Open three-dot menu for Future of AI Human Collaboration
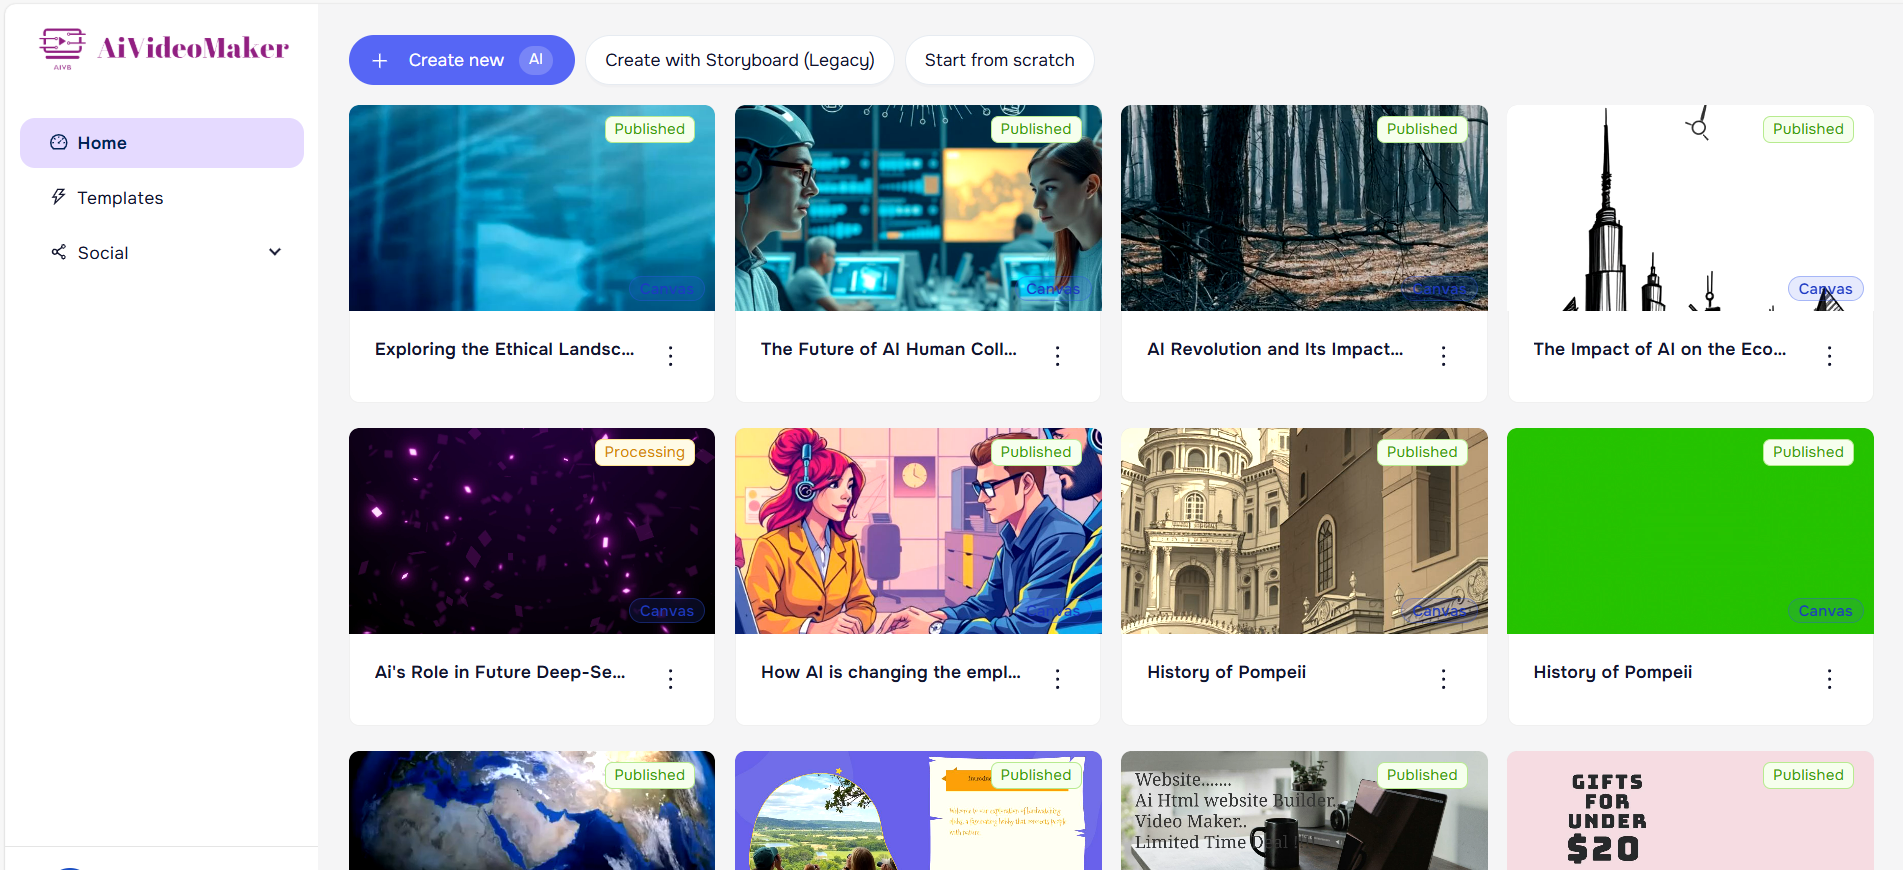1903x870 pixels. click(x=1057, y=355)
